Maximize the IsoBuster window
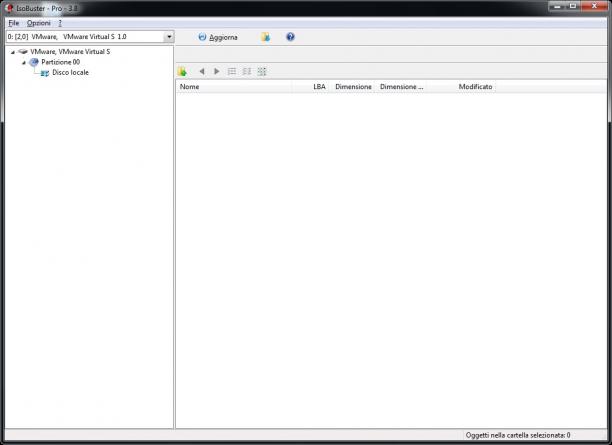 [573, 6]
